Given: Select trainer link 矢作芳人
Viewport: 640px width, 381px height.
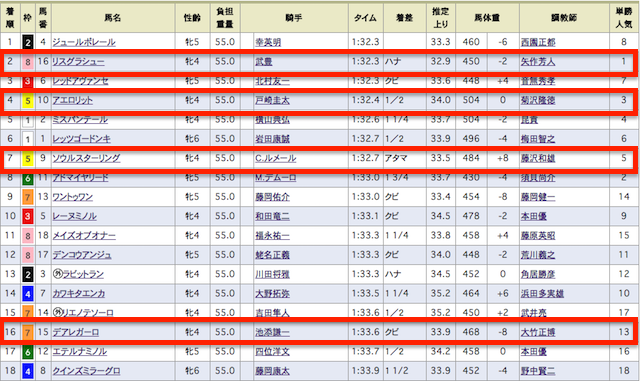Looking at the screenshot, I should pos(538,62).
